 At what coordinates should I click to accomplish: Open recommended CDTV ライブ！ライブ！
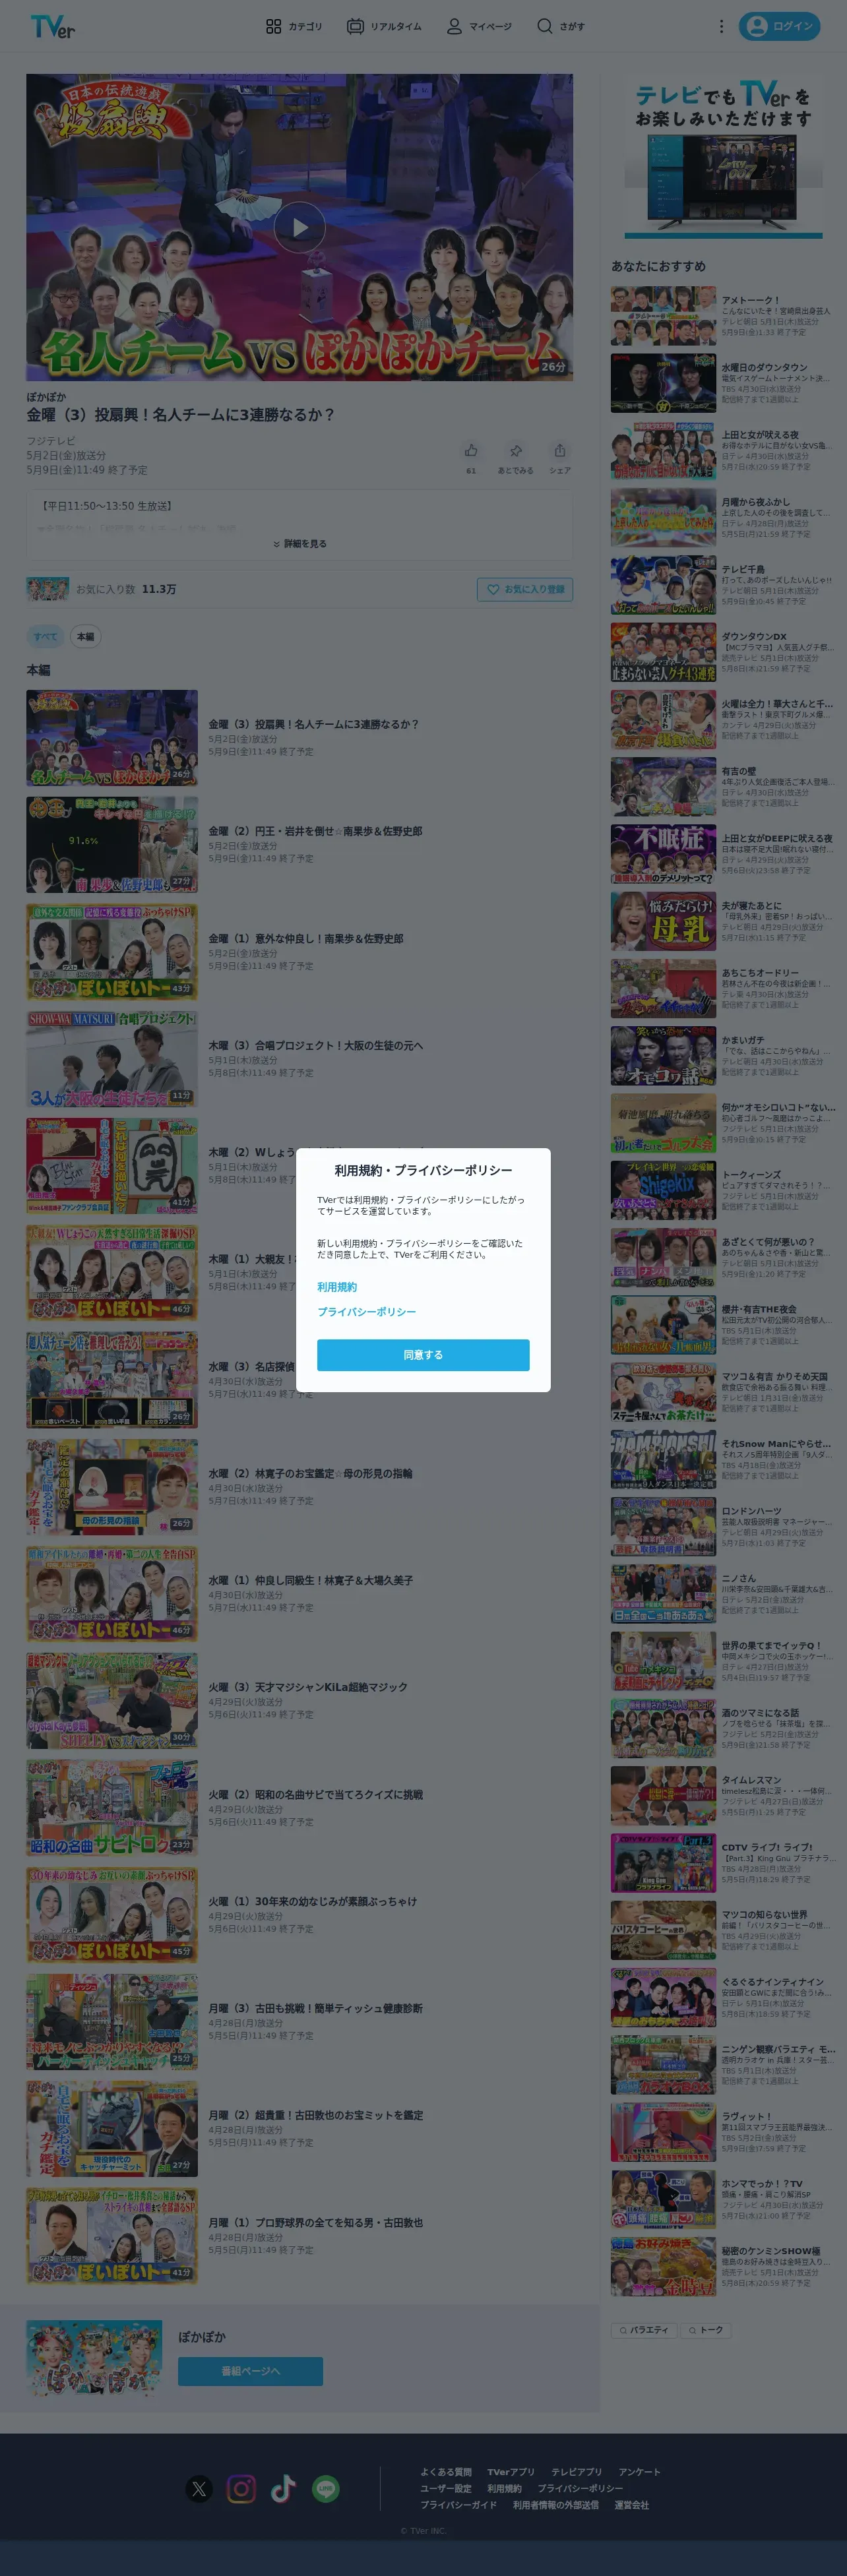click(723, 1864)
